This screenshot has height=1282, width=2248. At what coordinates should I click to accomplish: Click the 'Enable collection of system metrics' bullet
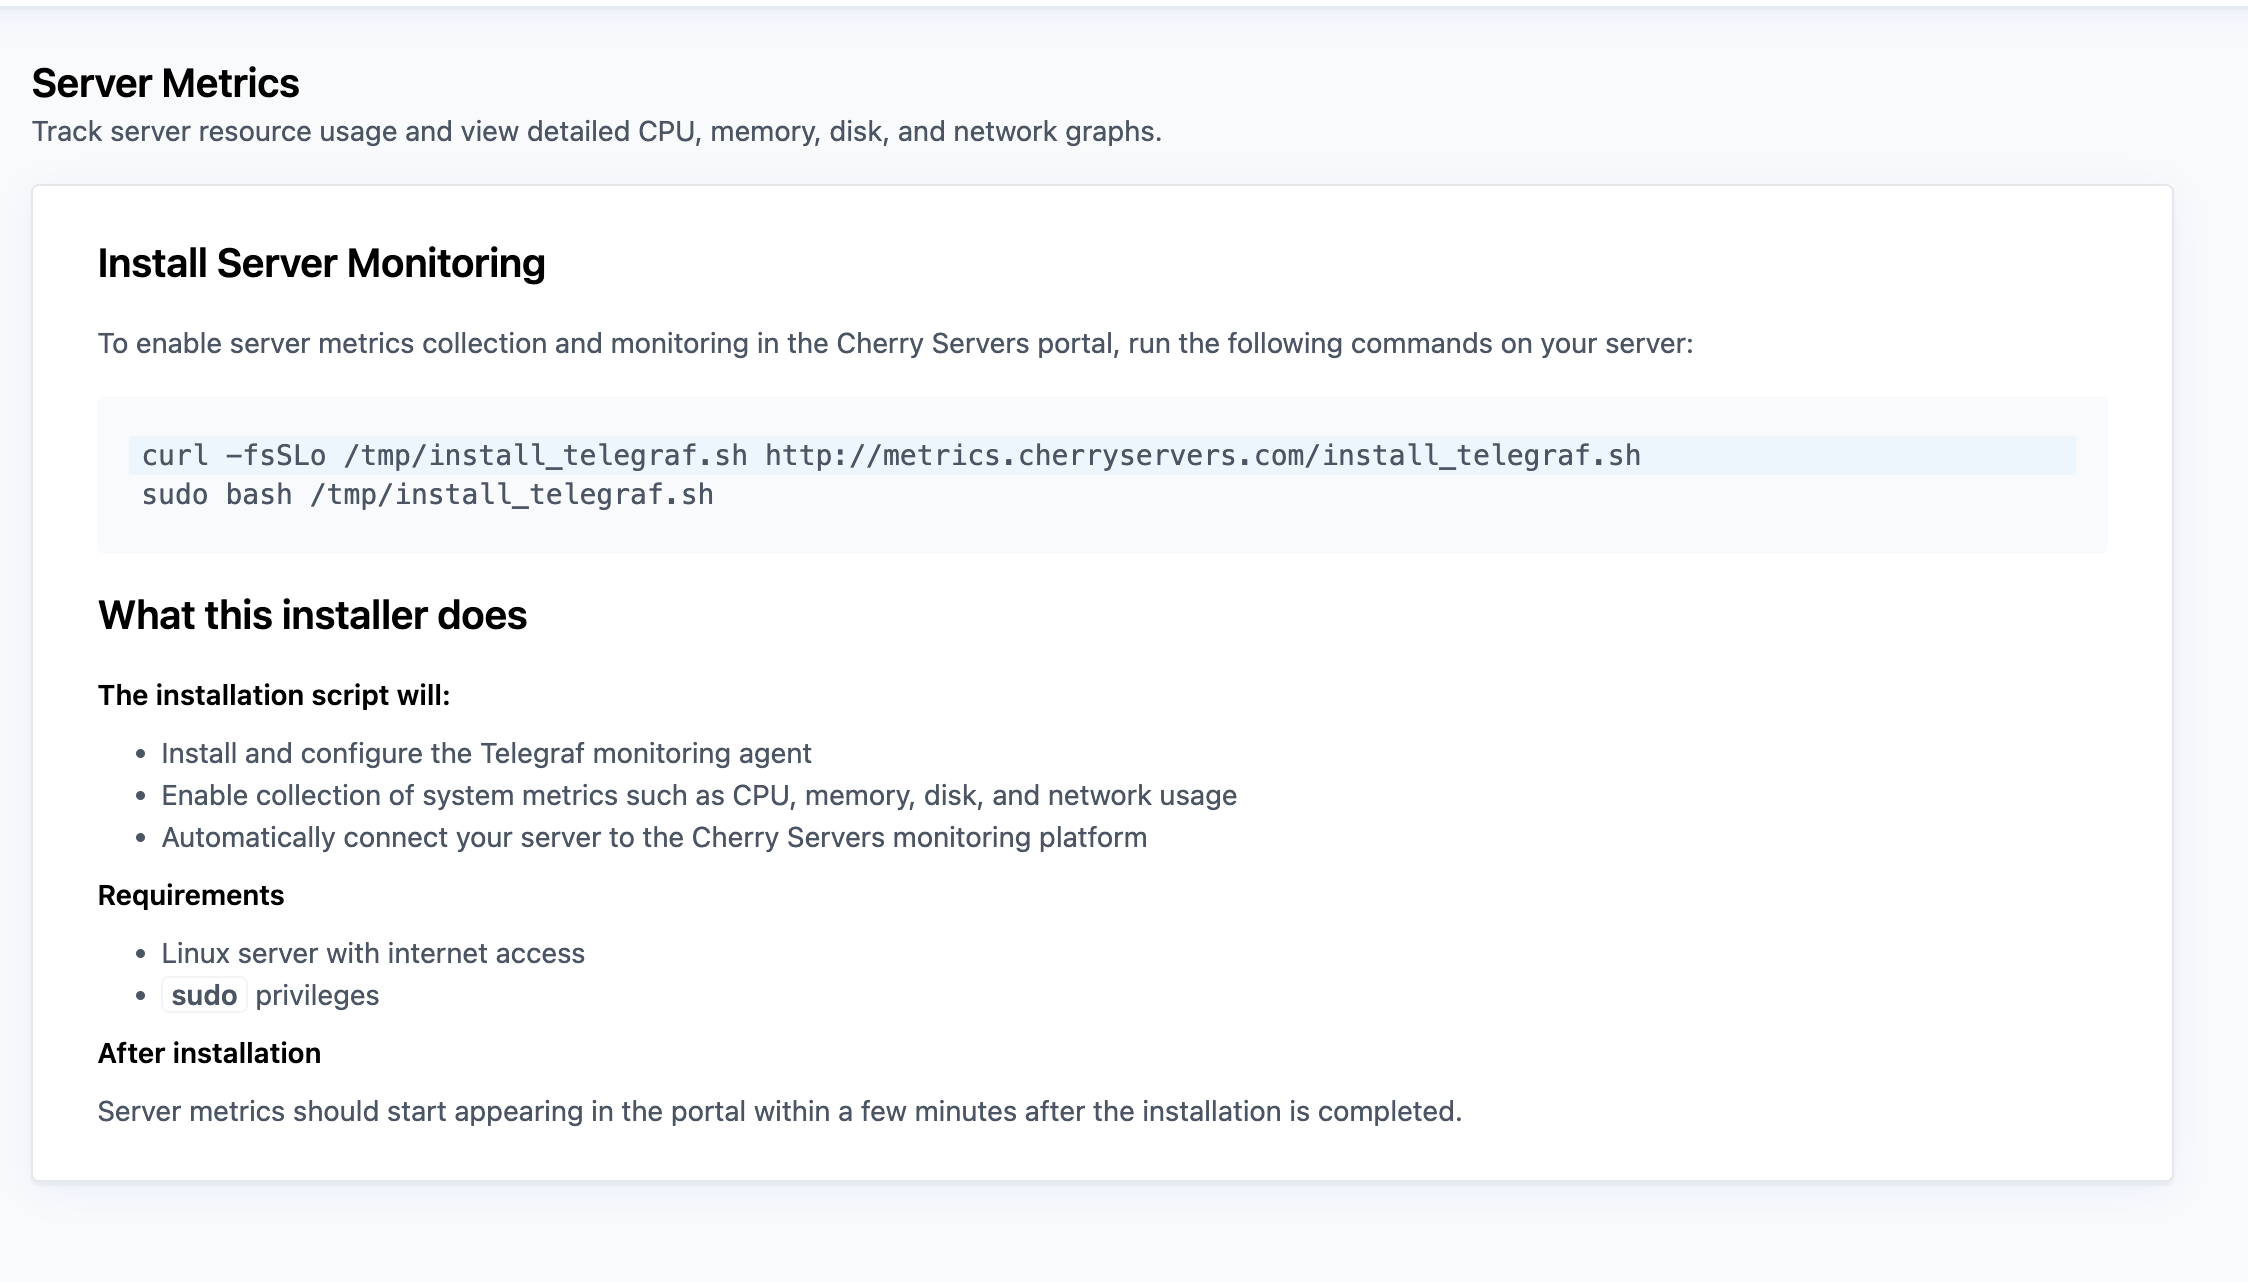(x=699, y=795)
